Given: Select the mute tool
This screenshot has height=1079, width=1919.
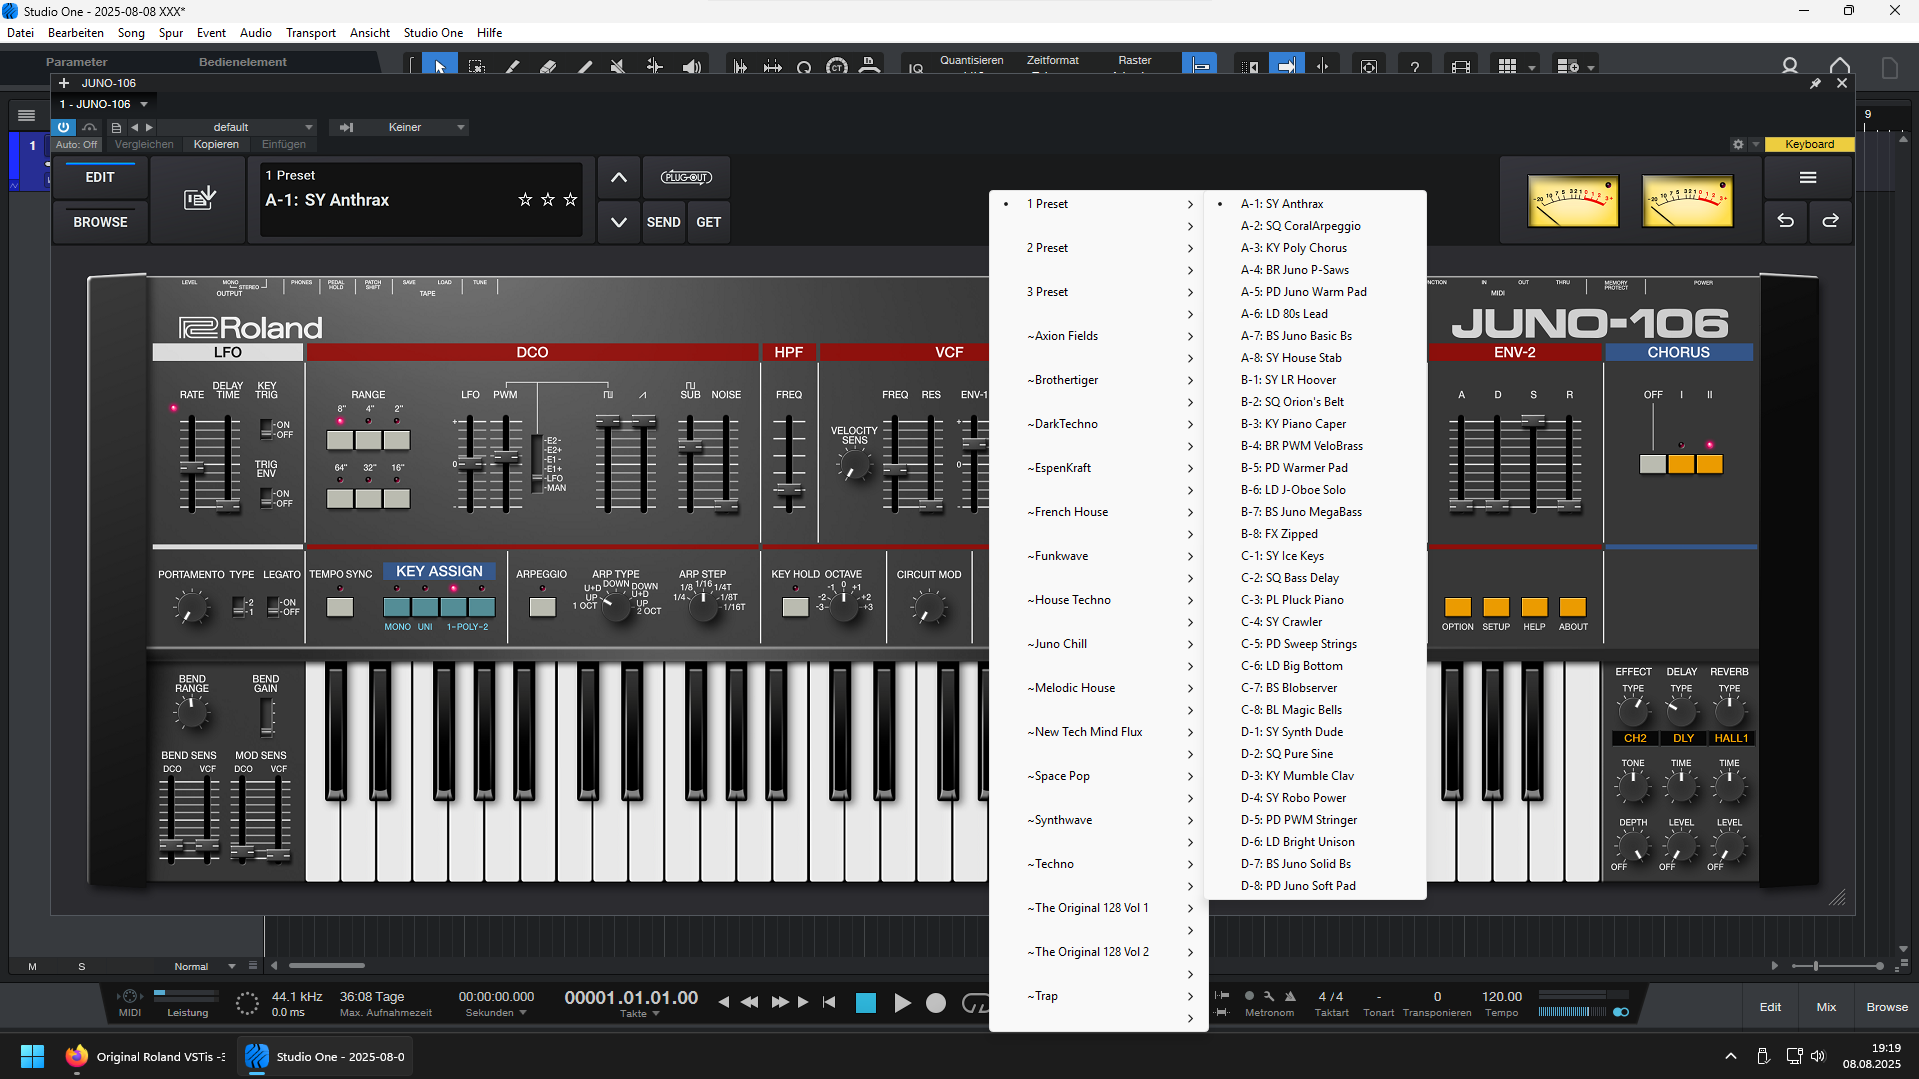Looking at the screenshot, I should coord(618,66).
